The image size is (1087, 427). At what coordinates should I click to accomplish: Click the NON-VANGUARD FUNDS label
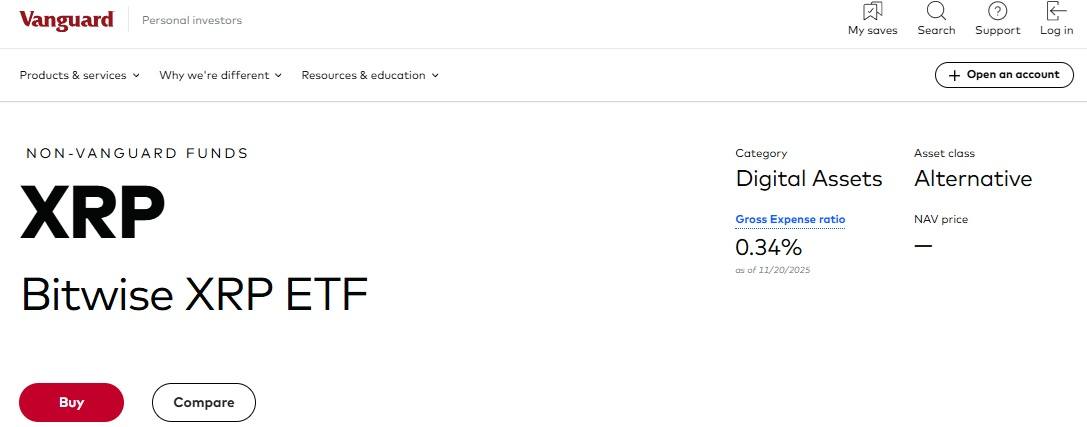click(x=137, y=153)
